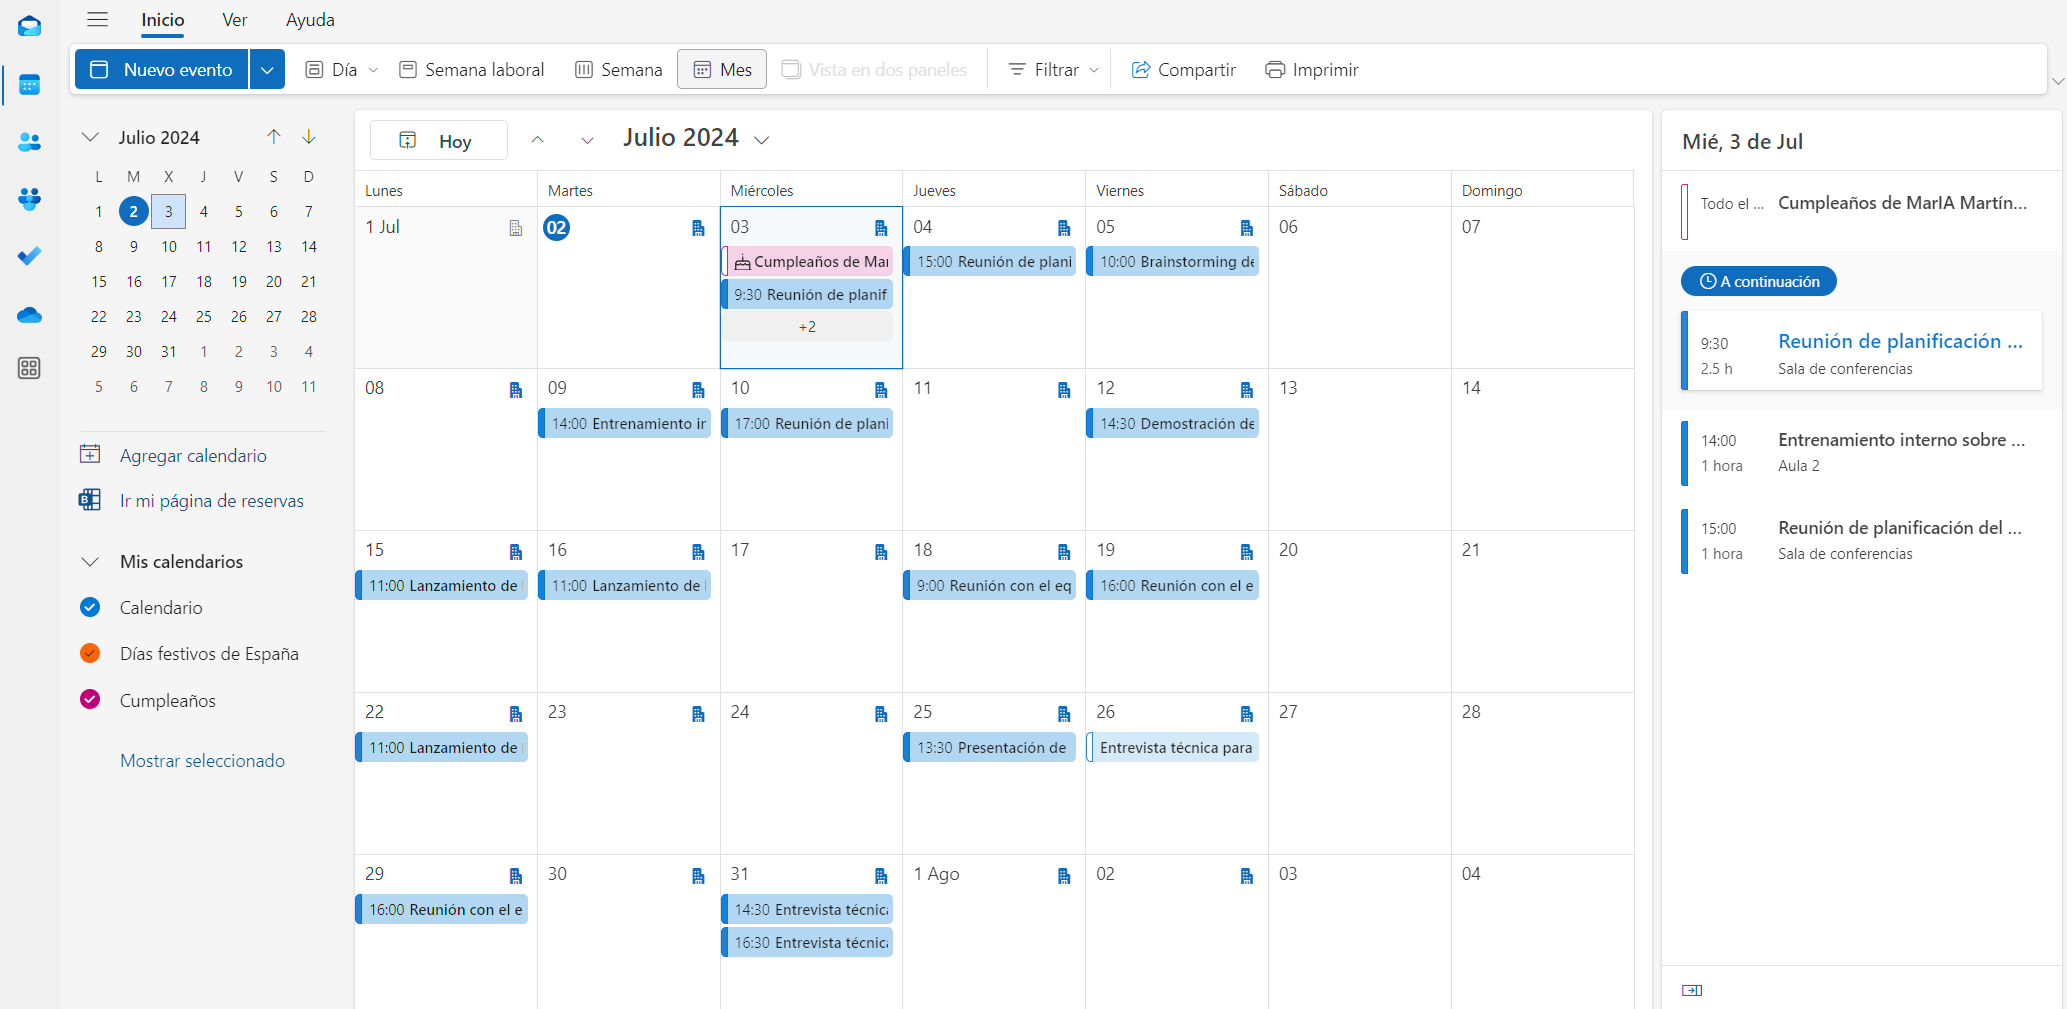2067x1009 pixels.
Task: Open 10:00 Brainstorming event on day 05
Action: 1173,261
